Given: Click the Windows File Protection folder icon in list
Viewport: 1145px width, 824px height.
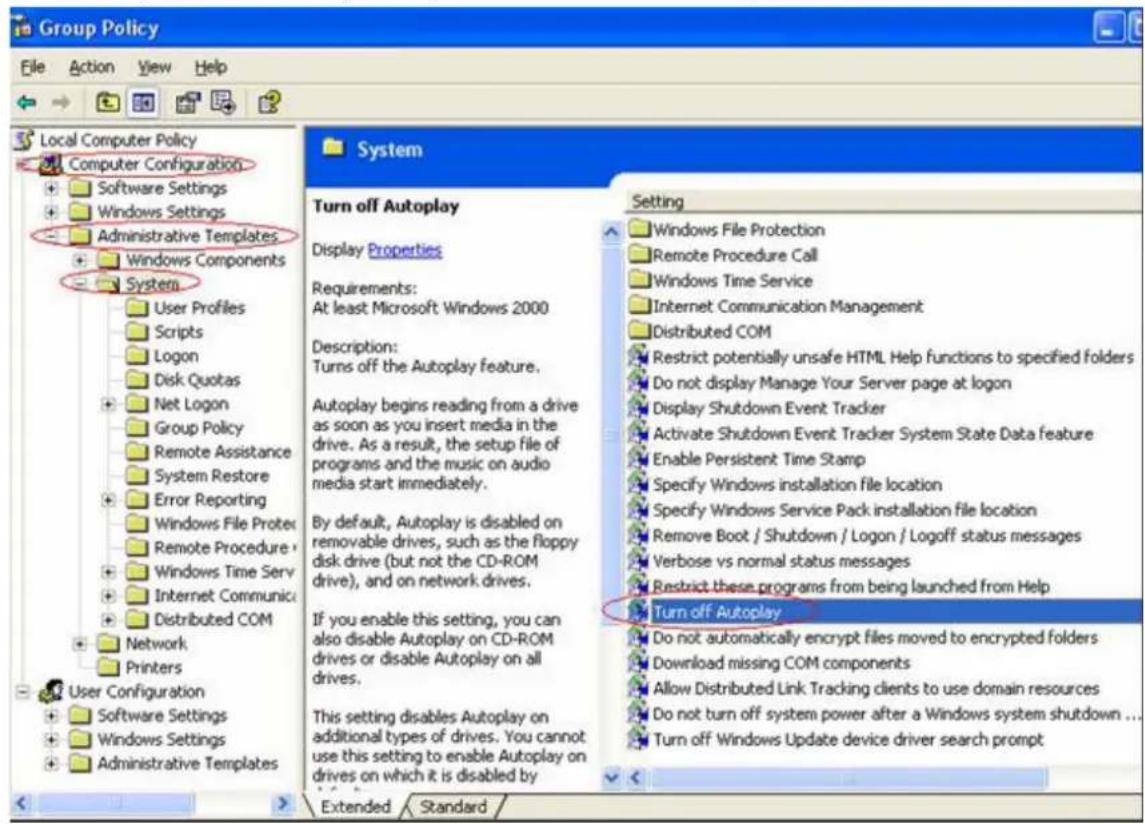Looking at the screenshot, I should 640,229.
